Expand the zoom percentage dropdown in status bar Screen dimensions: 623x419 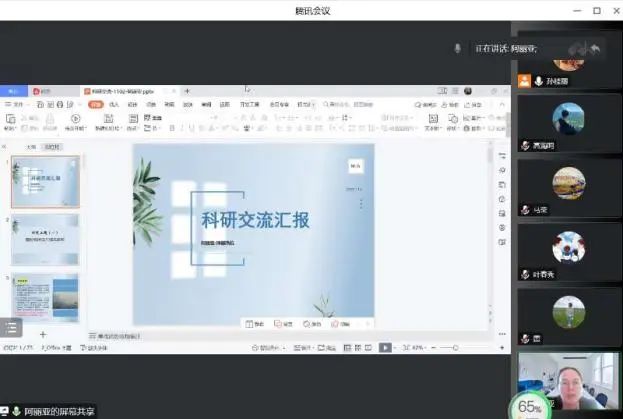click(x=419, y=348)
